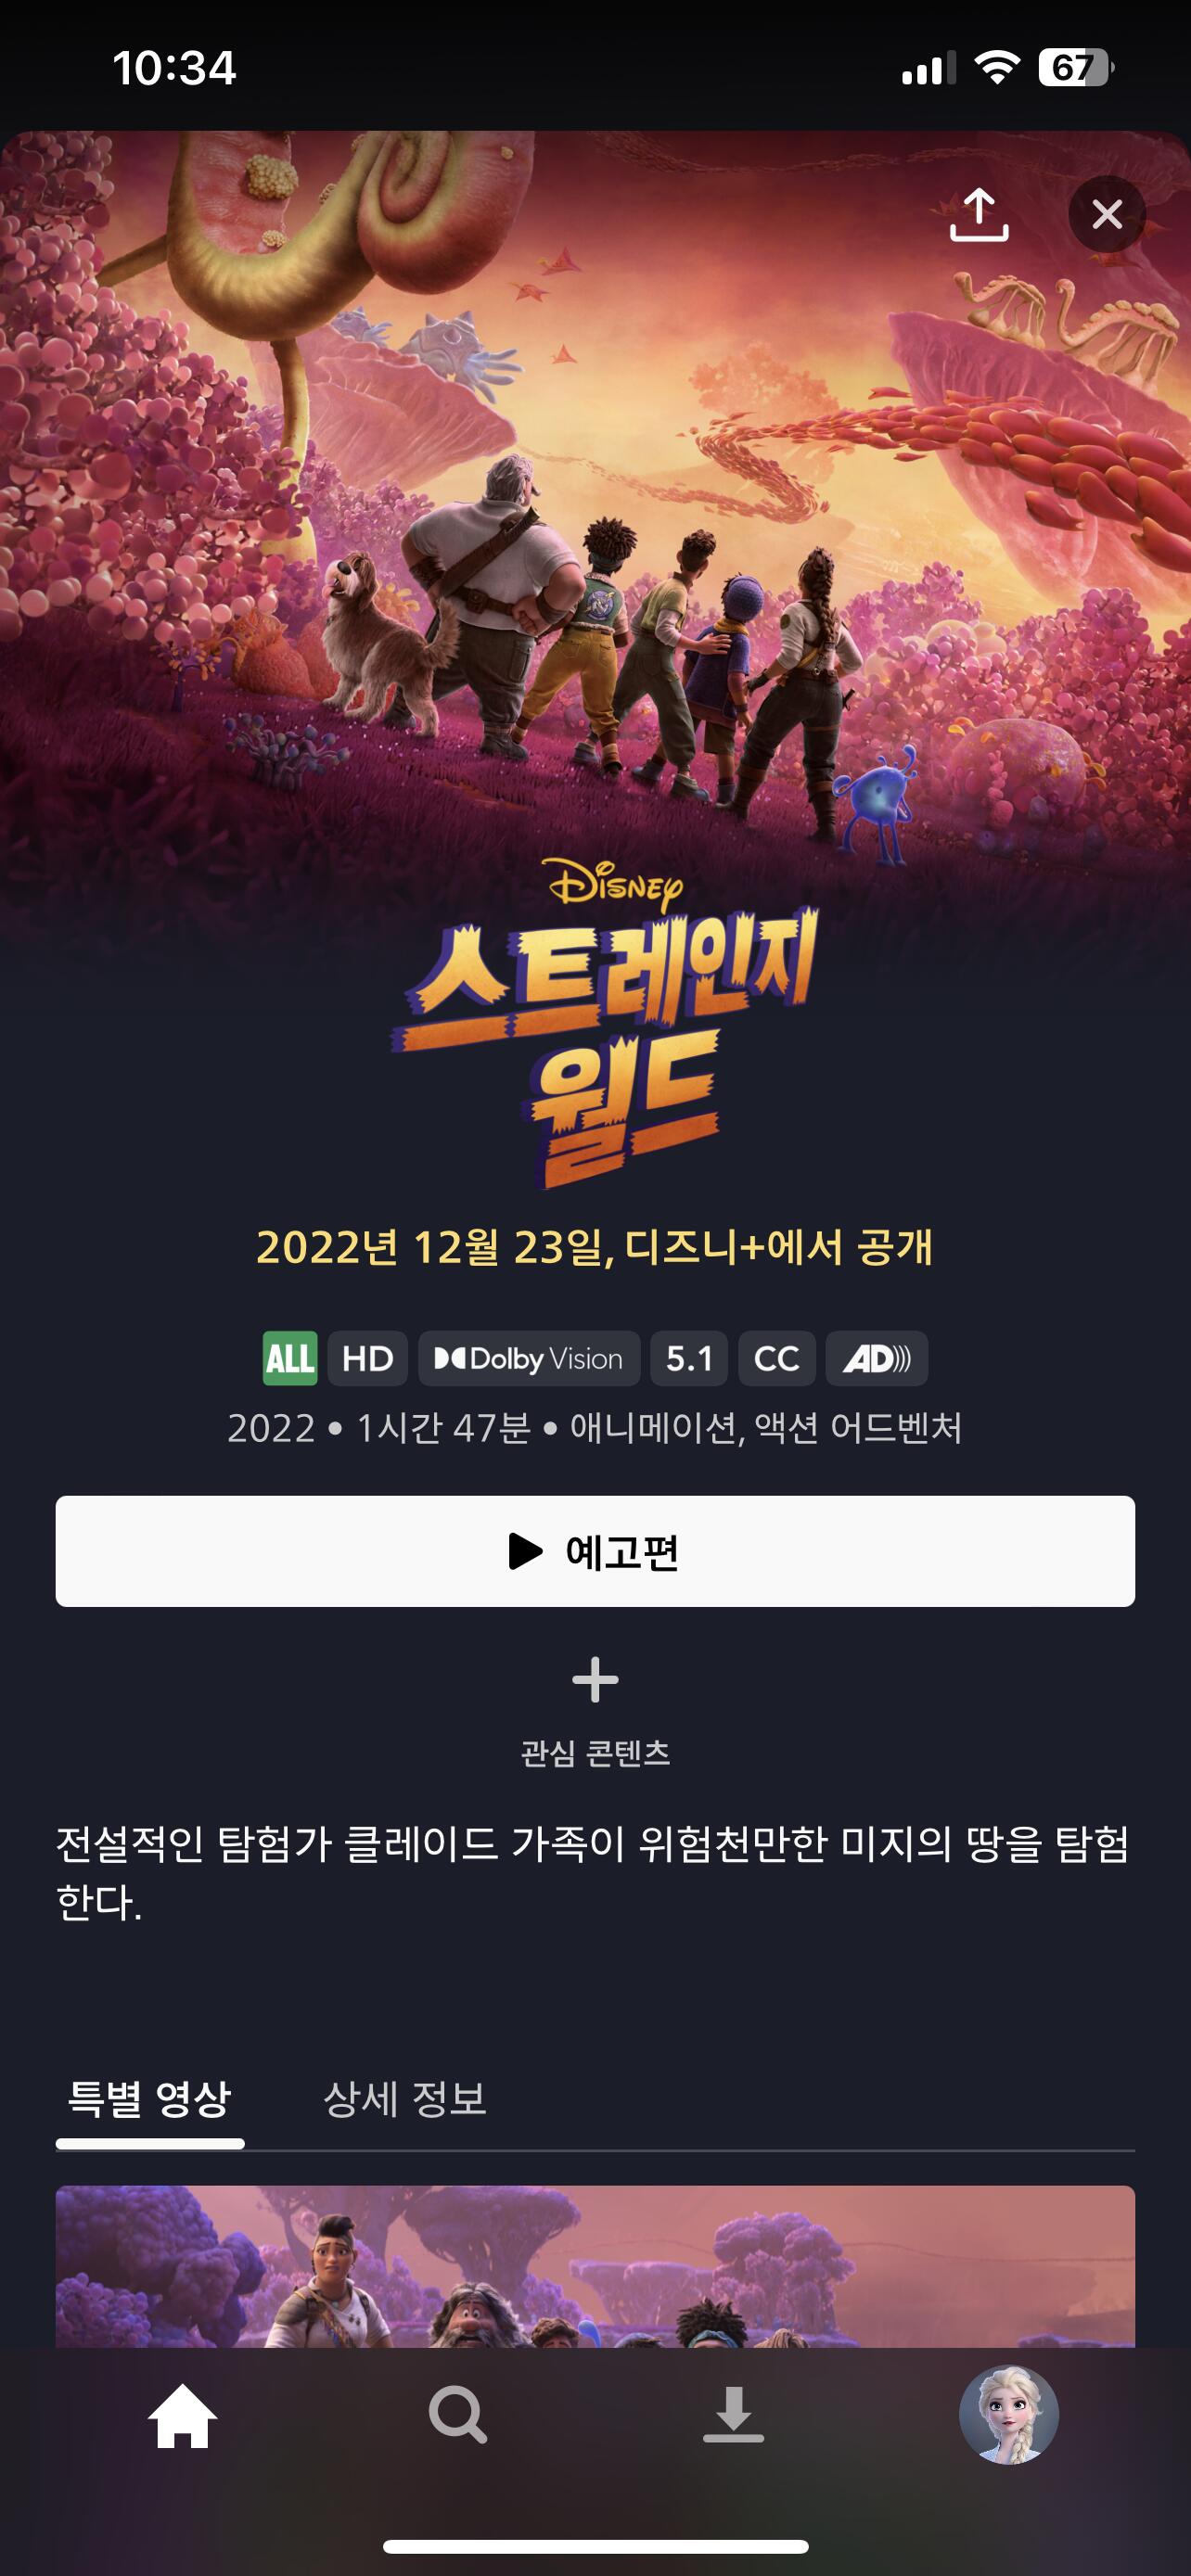Image resolution: width=1191 pixels, height=2576 pixels.
Task: Tap the 5.1 surround sound badge
Action: [x=689, y=1358]
